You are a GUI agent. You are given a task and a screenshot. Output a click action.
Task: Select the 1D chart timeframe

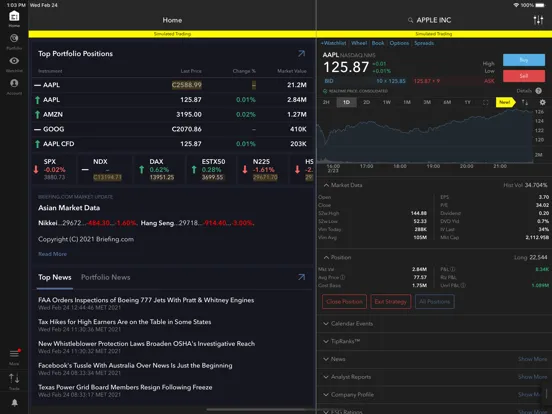(x=346, y=102)
